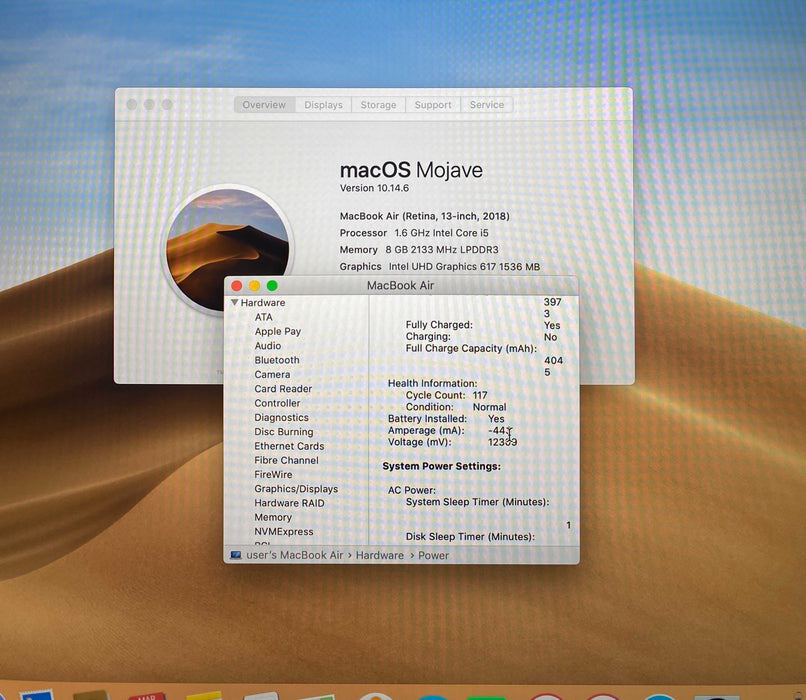The image size is (806, 700).
Task: Select Apple Pay in the sidebar
Action: (x=278, y=331)
